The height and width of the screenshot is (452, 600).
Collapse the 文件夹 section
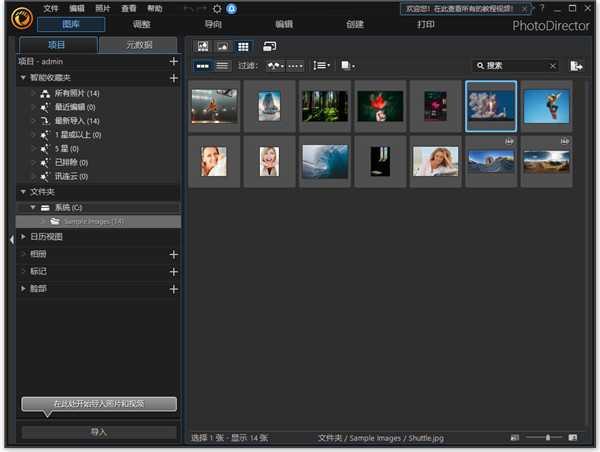point(24,190)
